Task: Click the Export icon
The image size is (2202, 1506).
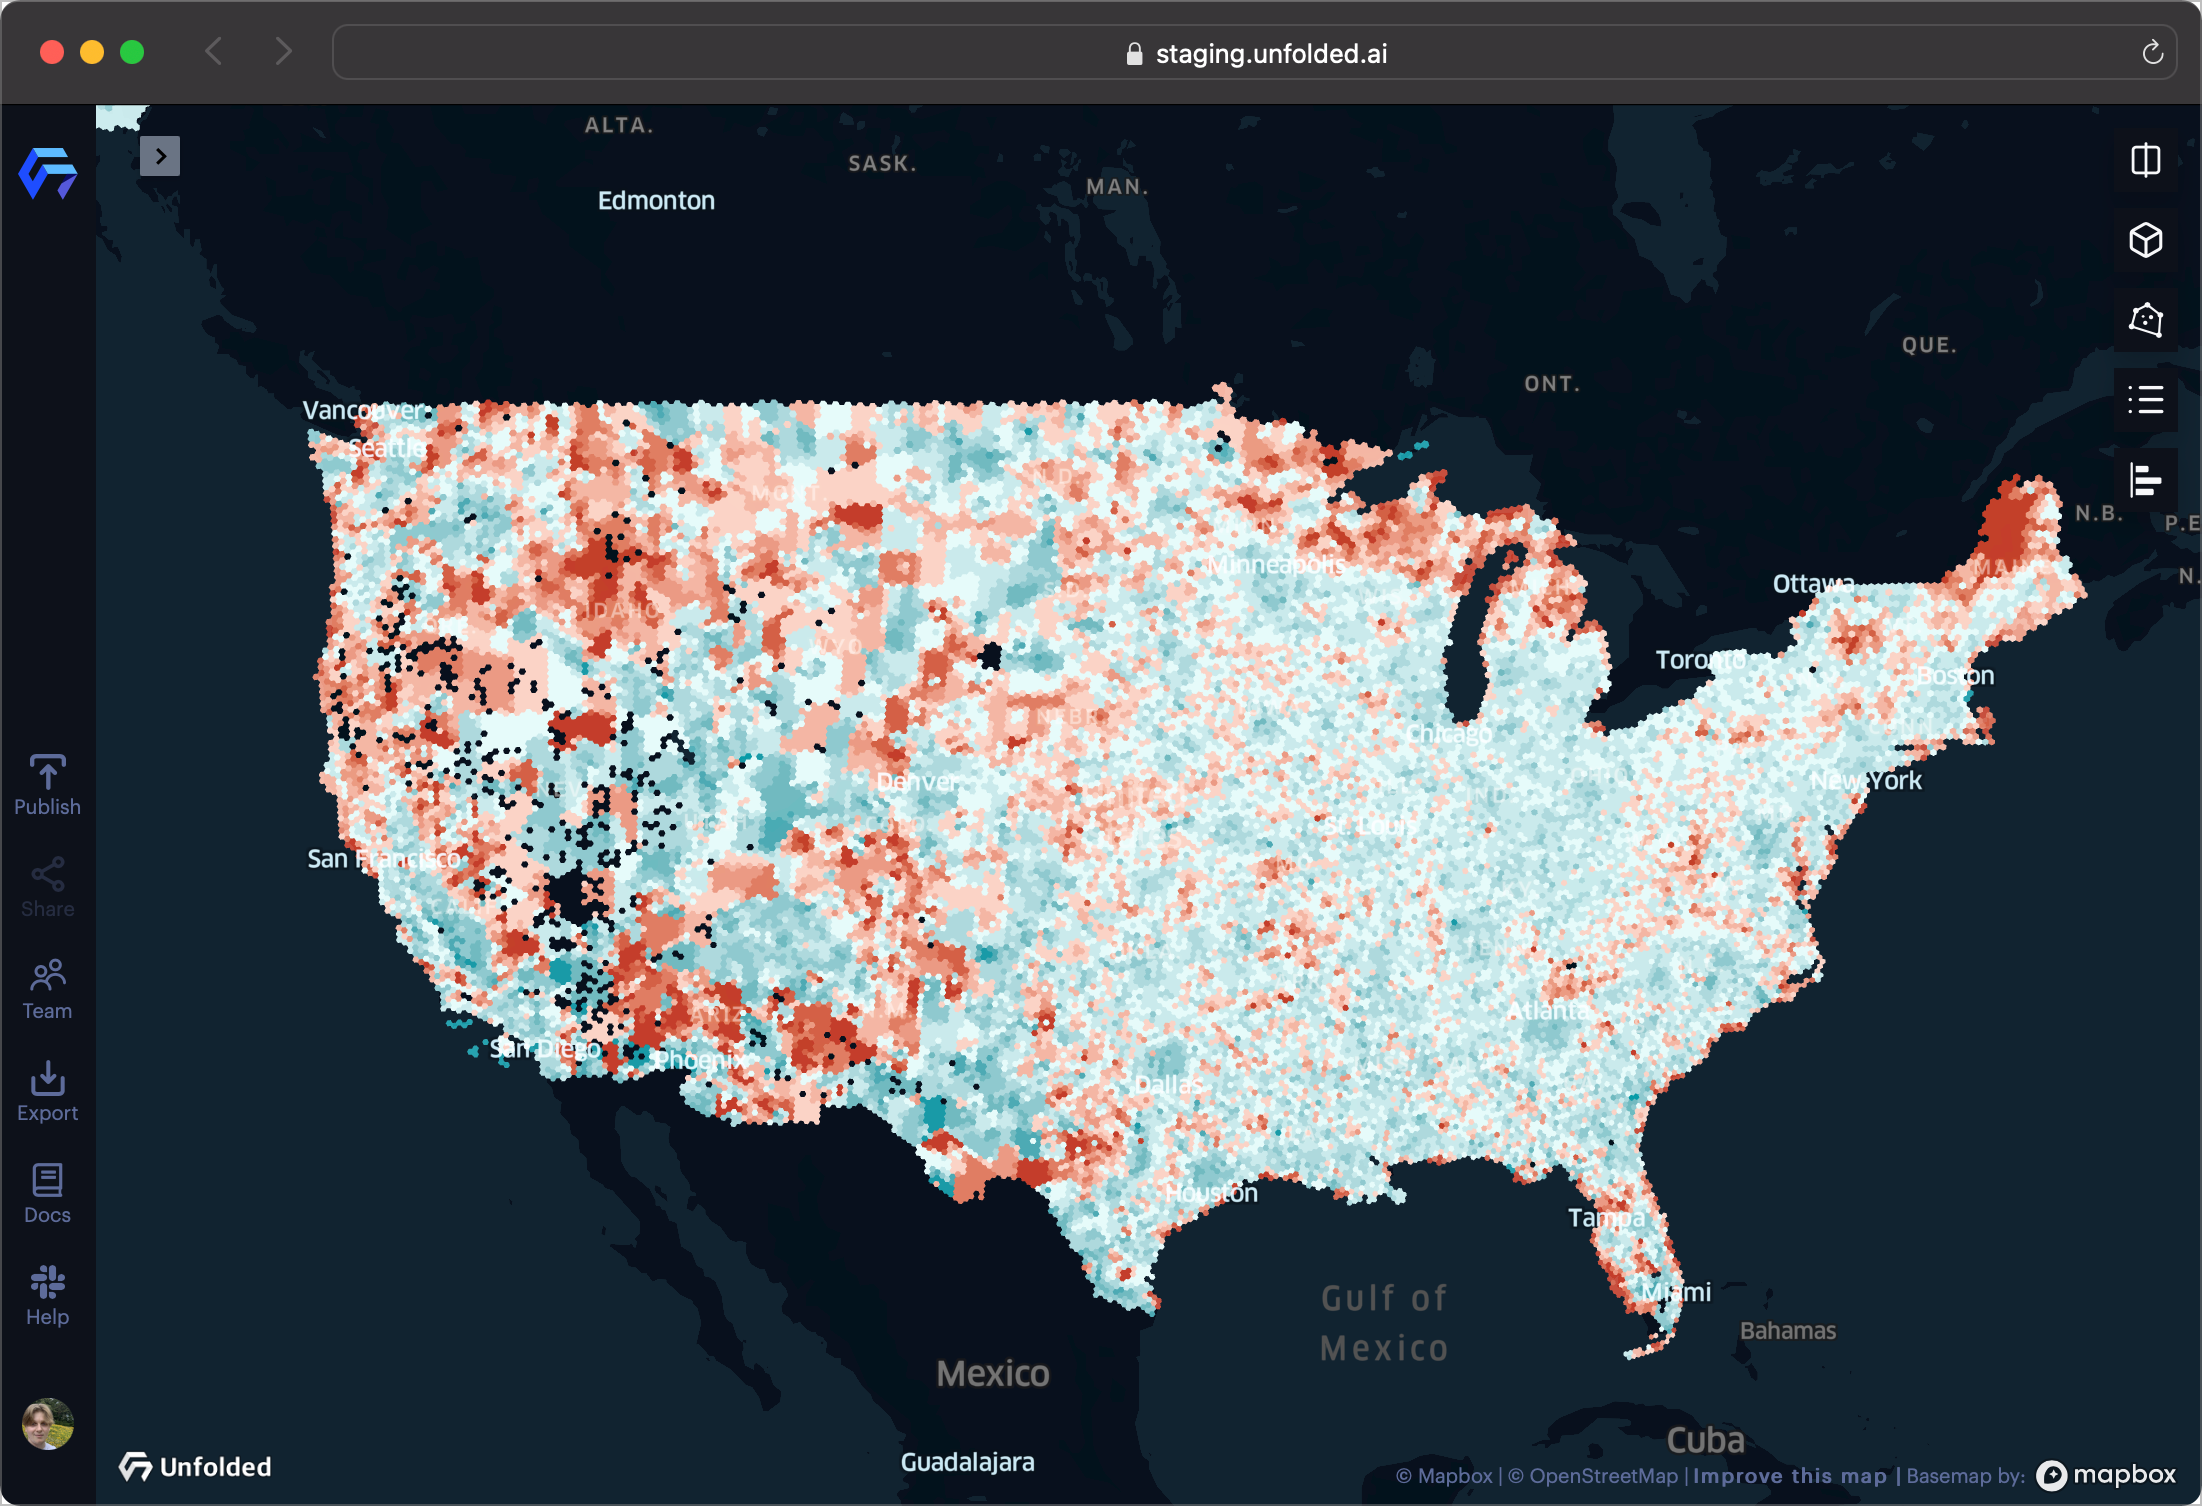Action: point(47,1091)
